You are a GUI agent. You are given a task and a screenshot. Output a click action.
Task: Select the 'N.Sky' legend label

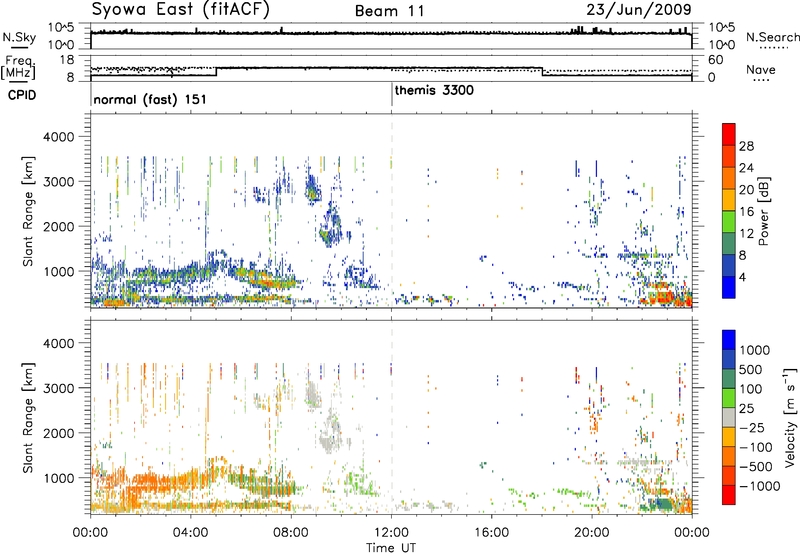point(19,37)
